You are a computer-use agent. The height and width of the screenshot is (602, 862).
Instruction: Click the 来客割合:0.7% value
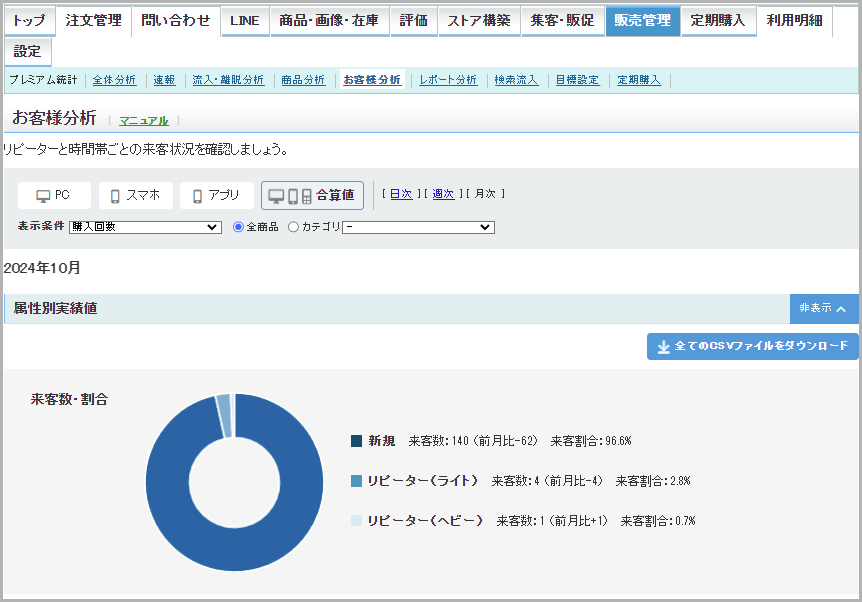[x=658, y=521]
